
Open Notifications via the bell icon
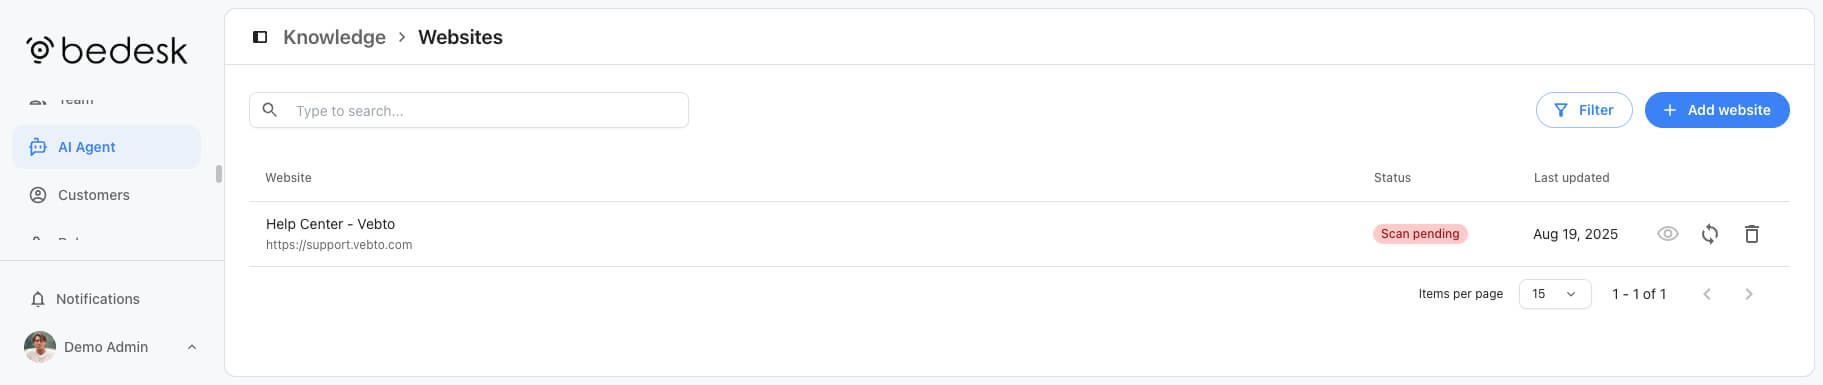coord(38,299)
